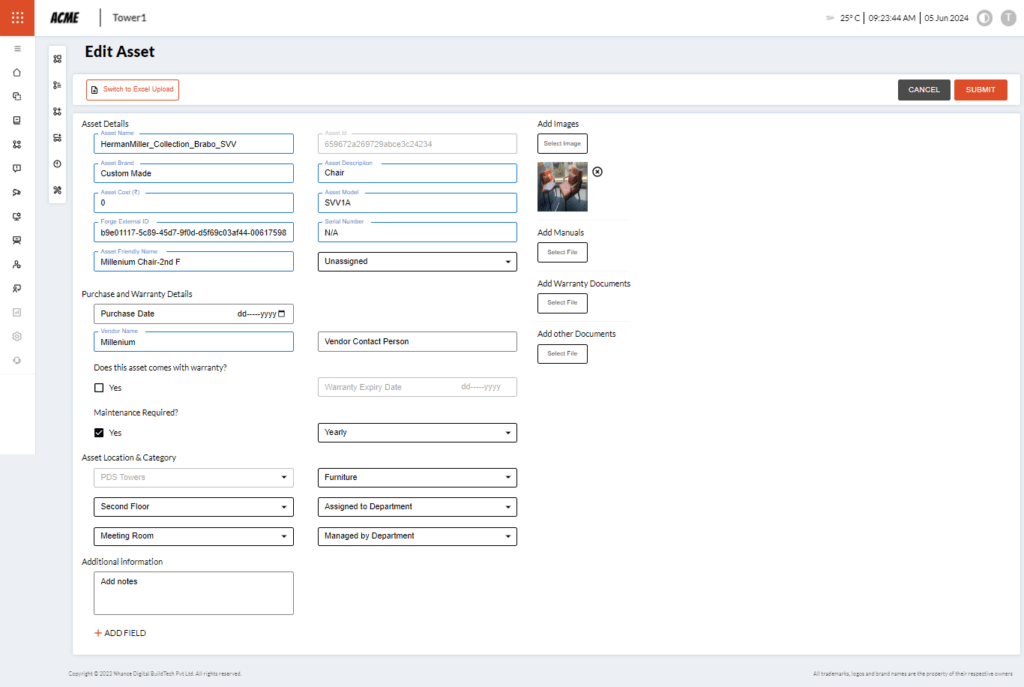Open the app grid launcher icon
The width and height of the screenshot is (1024, 687).
[17, 17]
